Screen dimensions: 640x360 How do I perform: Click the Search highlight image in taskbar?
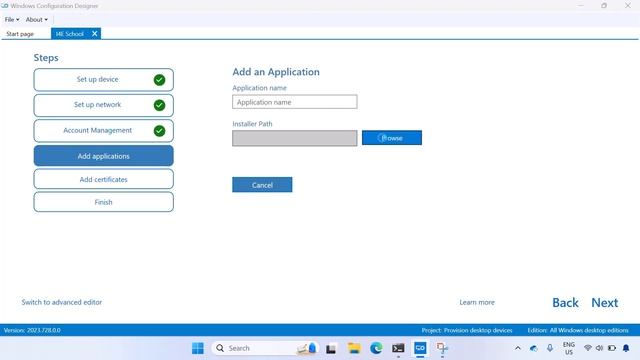[x=307, y=348]
